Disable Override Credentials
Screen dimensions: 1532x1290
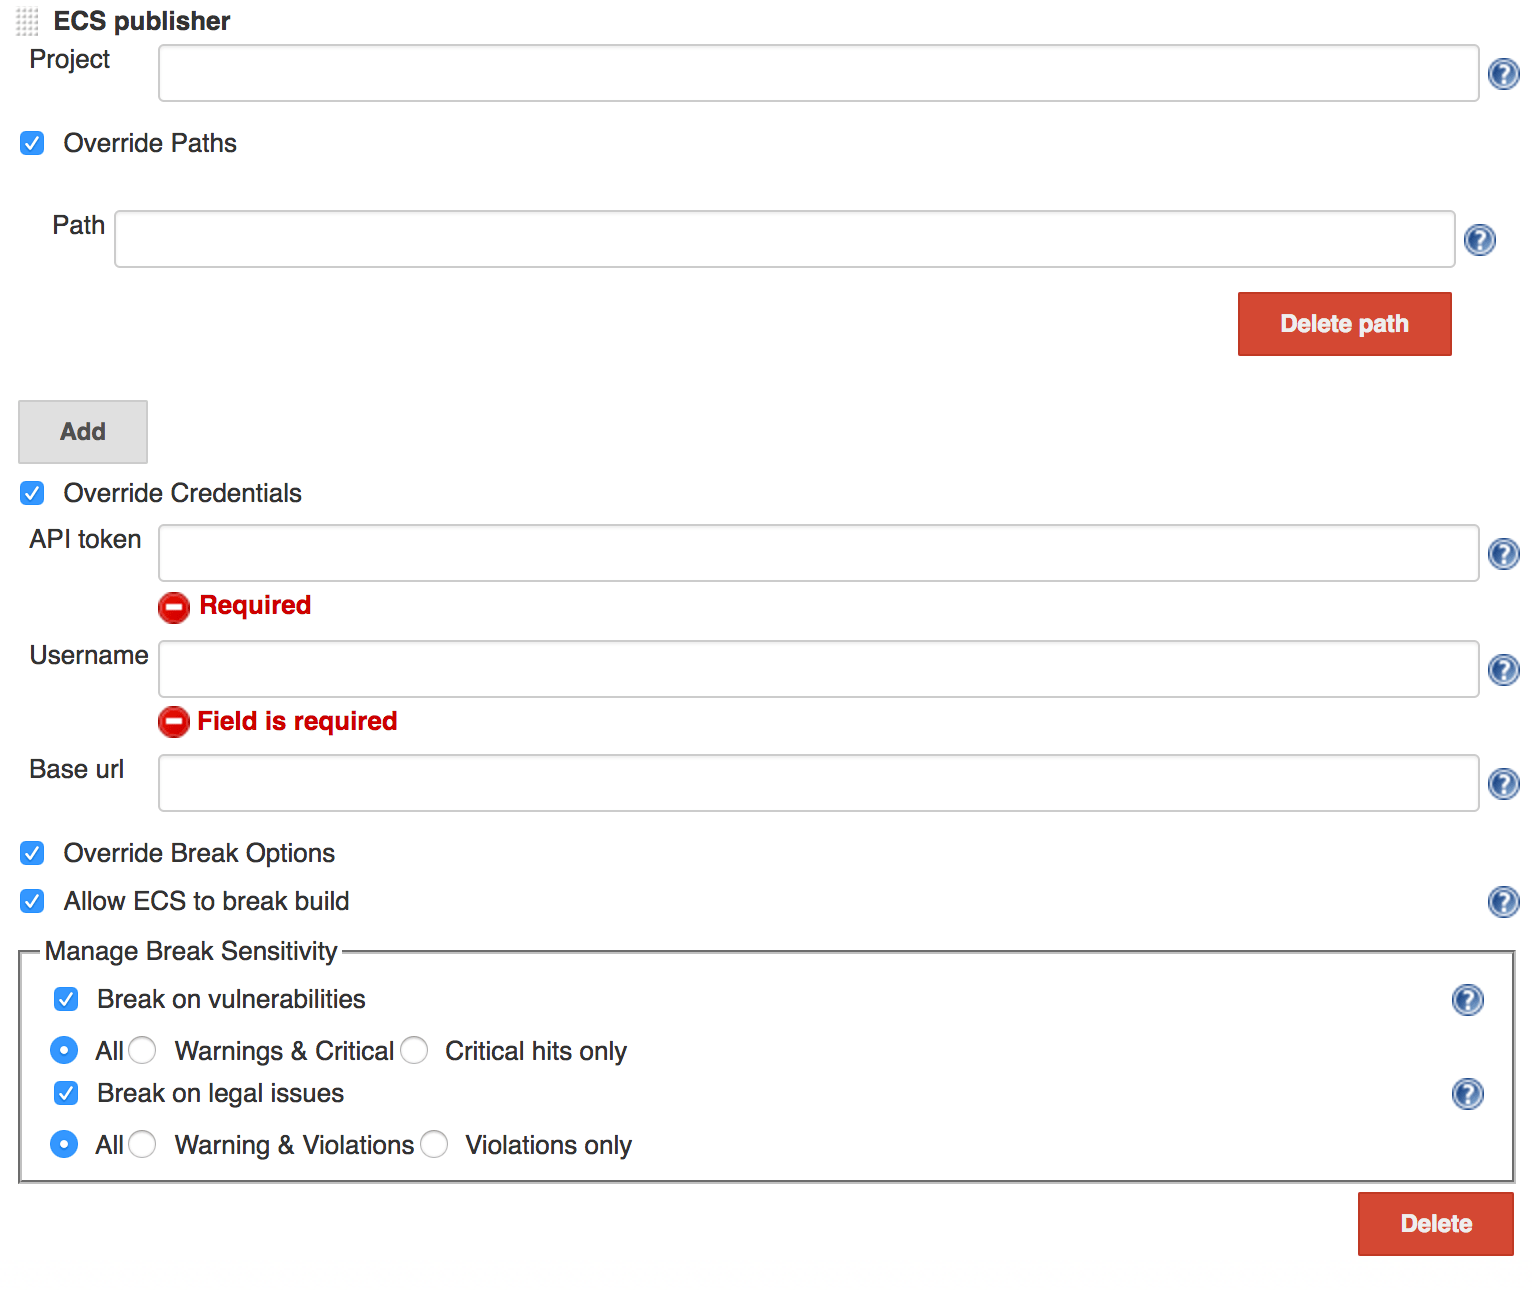coord(32,493)
